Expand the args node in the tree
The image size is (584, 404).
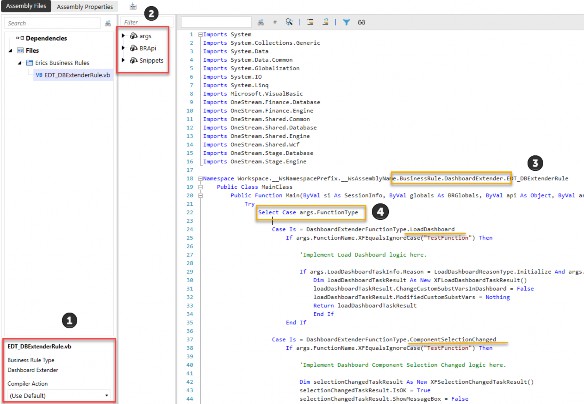tap(123, 36)
